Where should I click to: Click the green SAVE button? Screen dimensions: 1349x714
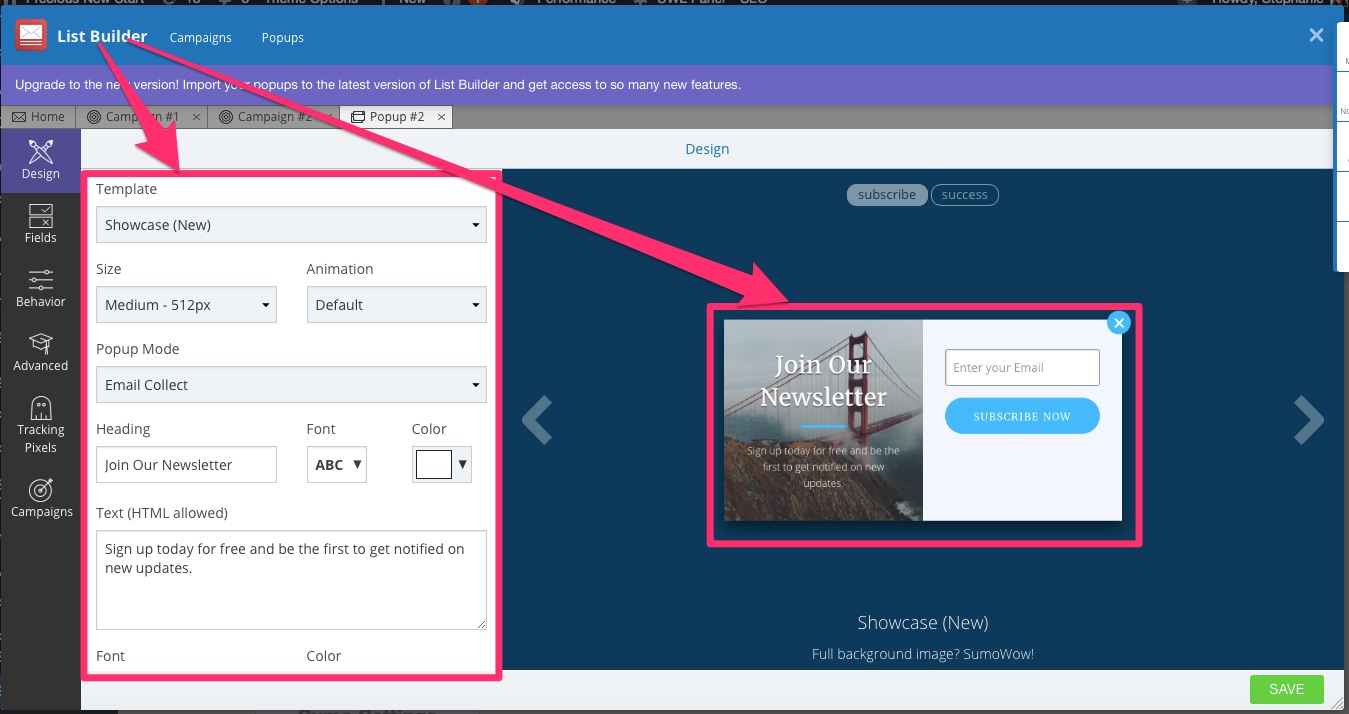pos(1286,689)
